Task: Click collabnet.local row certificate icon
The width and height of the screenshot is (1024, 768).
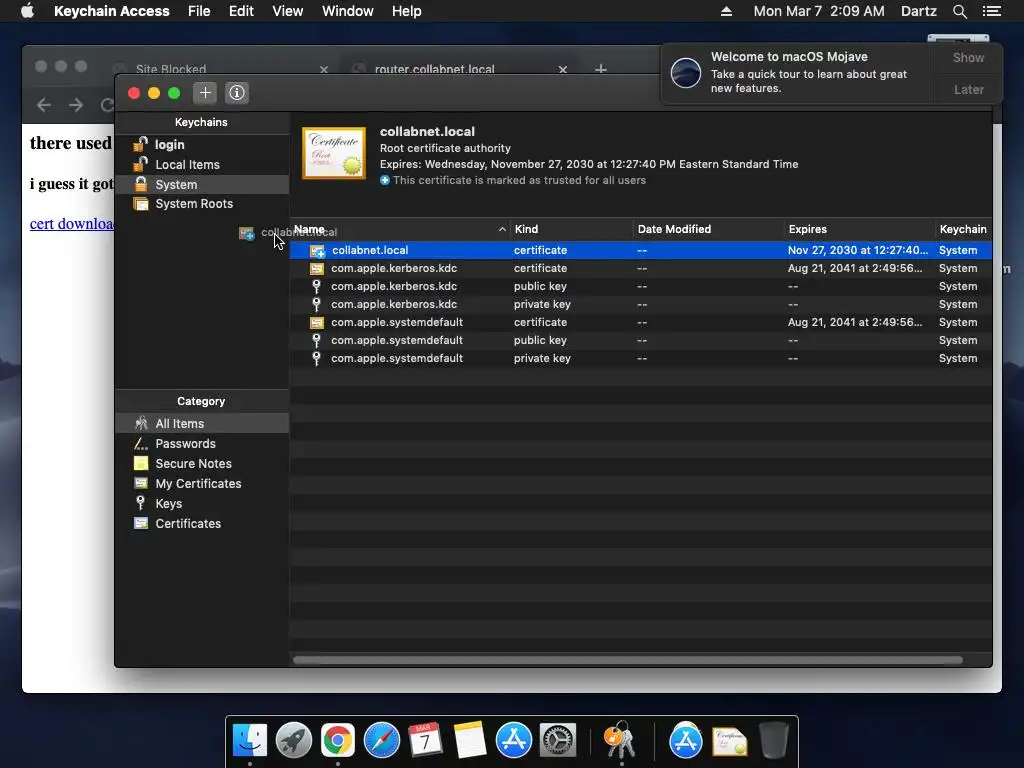Action: [x=317, y=250]
